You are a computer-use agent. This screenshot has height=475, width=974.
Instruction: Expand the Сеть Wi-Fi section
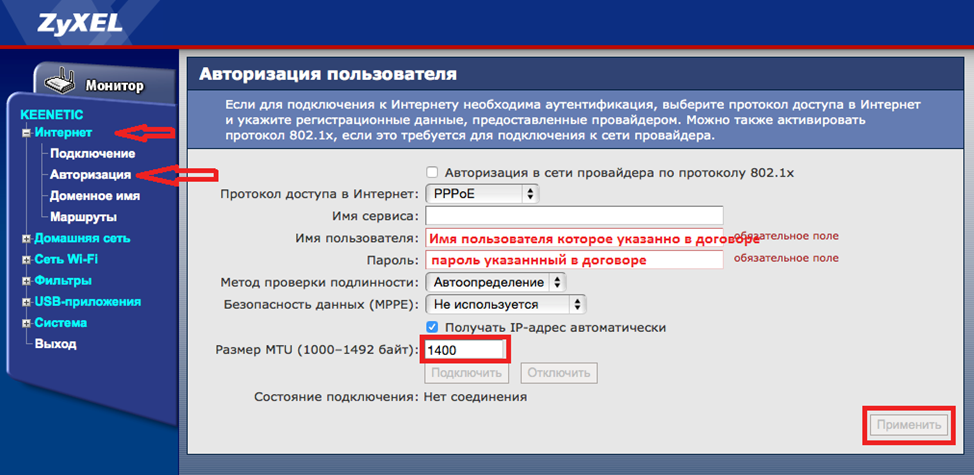(x=27, y=260)
